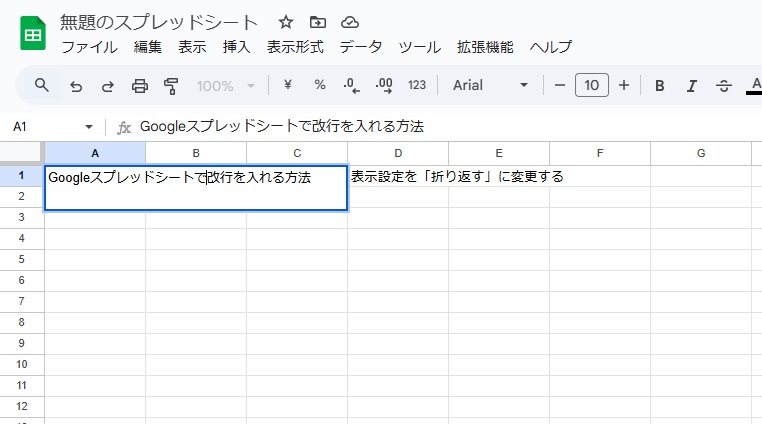Screen dimensions: 762x424
Task: Undo the last action
Action: [x=76, y=86]
